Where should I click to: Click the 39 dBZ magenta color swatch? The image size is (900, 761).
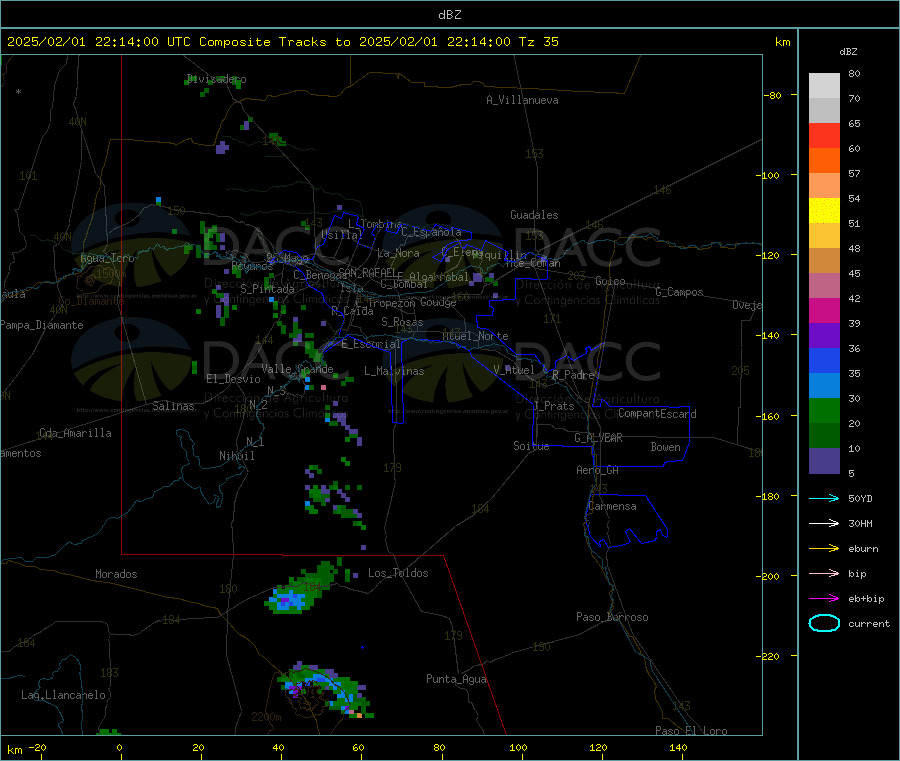[824, 310]
